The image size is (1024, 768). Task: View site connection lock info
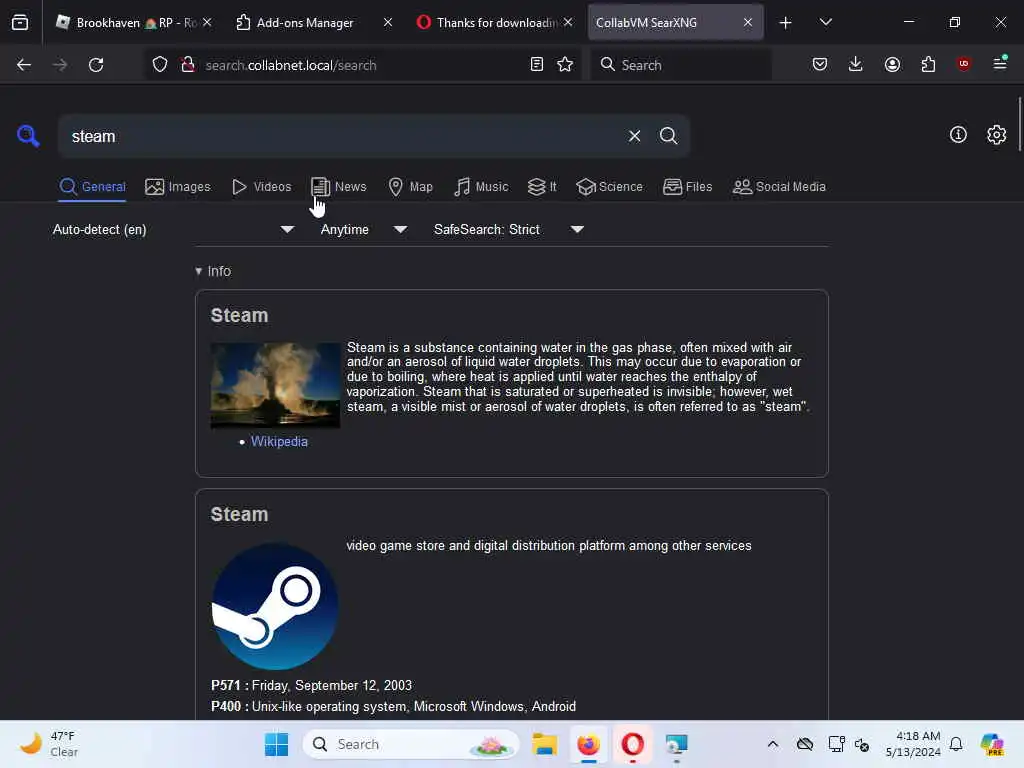(x=188, y=65)
